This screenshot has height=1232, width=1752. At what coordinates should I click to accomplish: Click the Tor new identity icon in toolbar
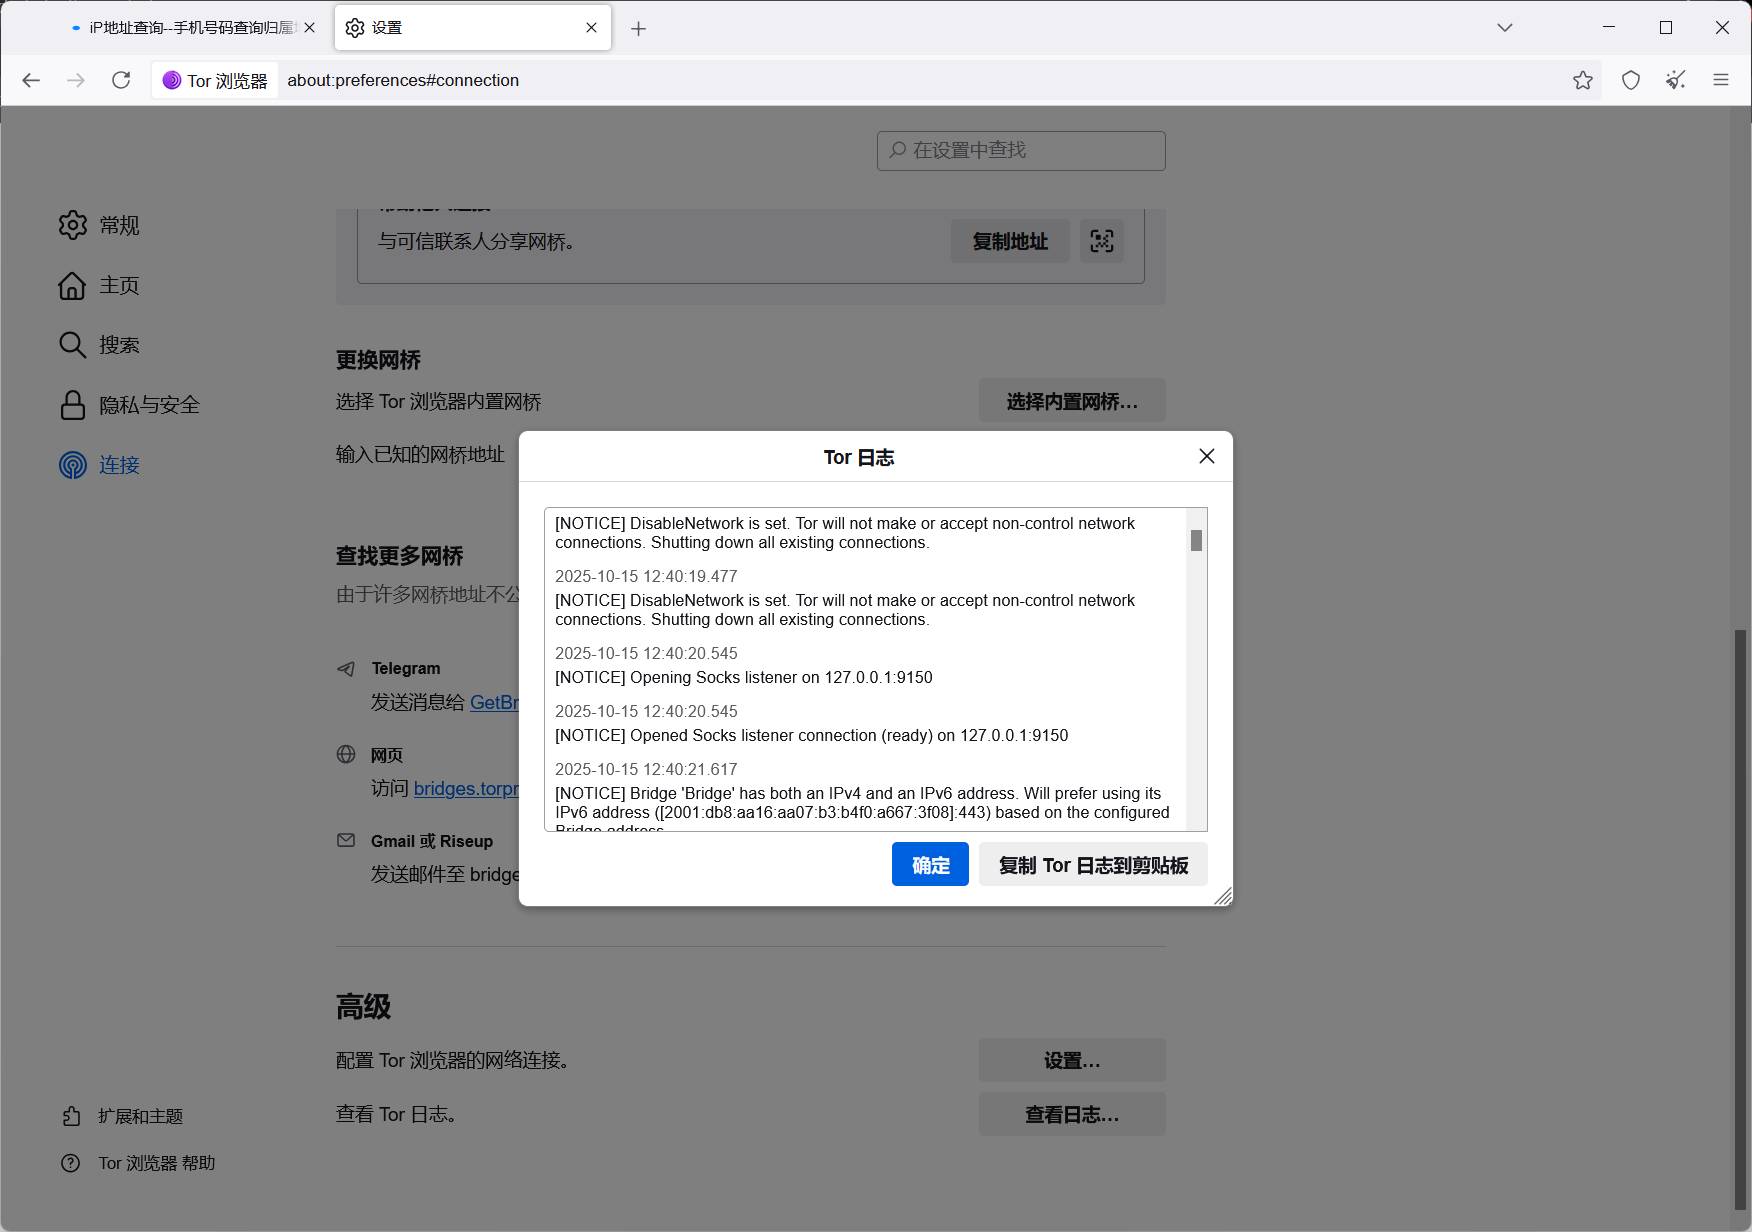tap(1676, 80)
